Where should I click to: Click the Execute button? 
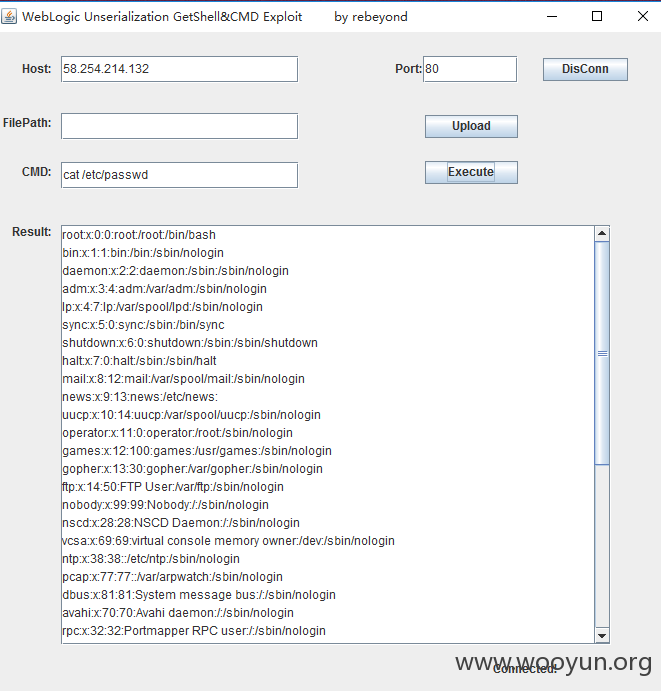coord(471,172)
